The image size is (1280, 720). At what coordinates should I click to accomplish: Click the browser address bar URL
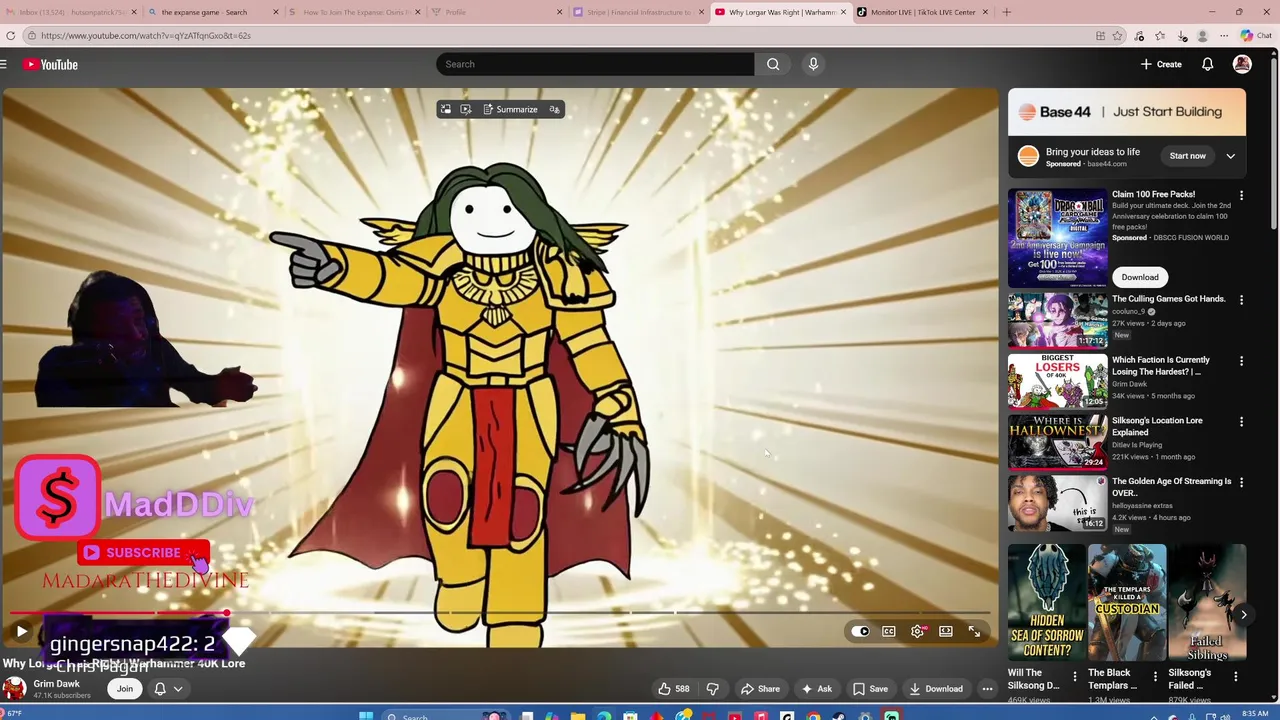pyautogui.click(x=146, y=35)
